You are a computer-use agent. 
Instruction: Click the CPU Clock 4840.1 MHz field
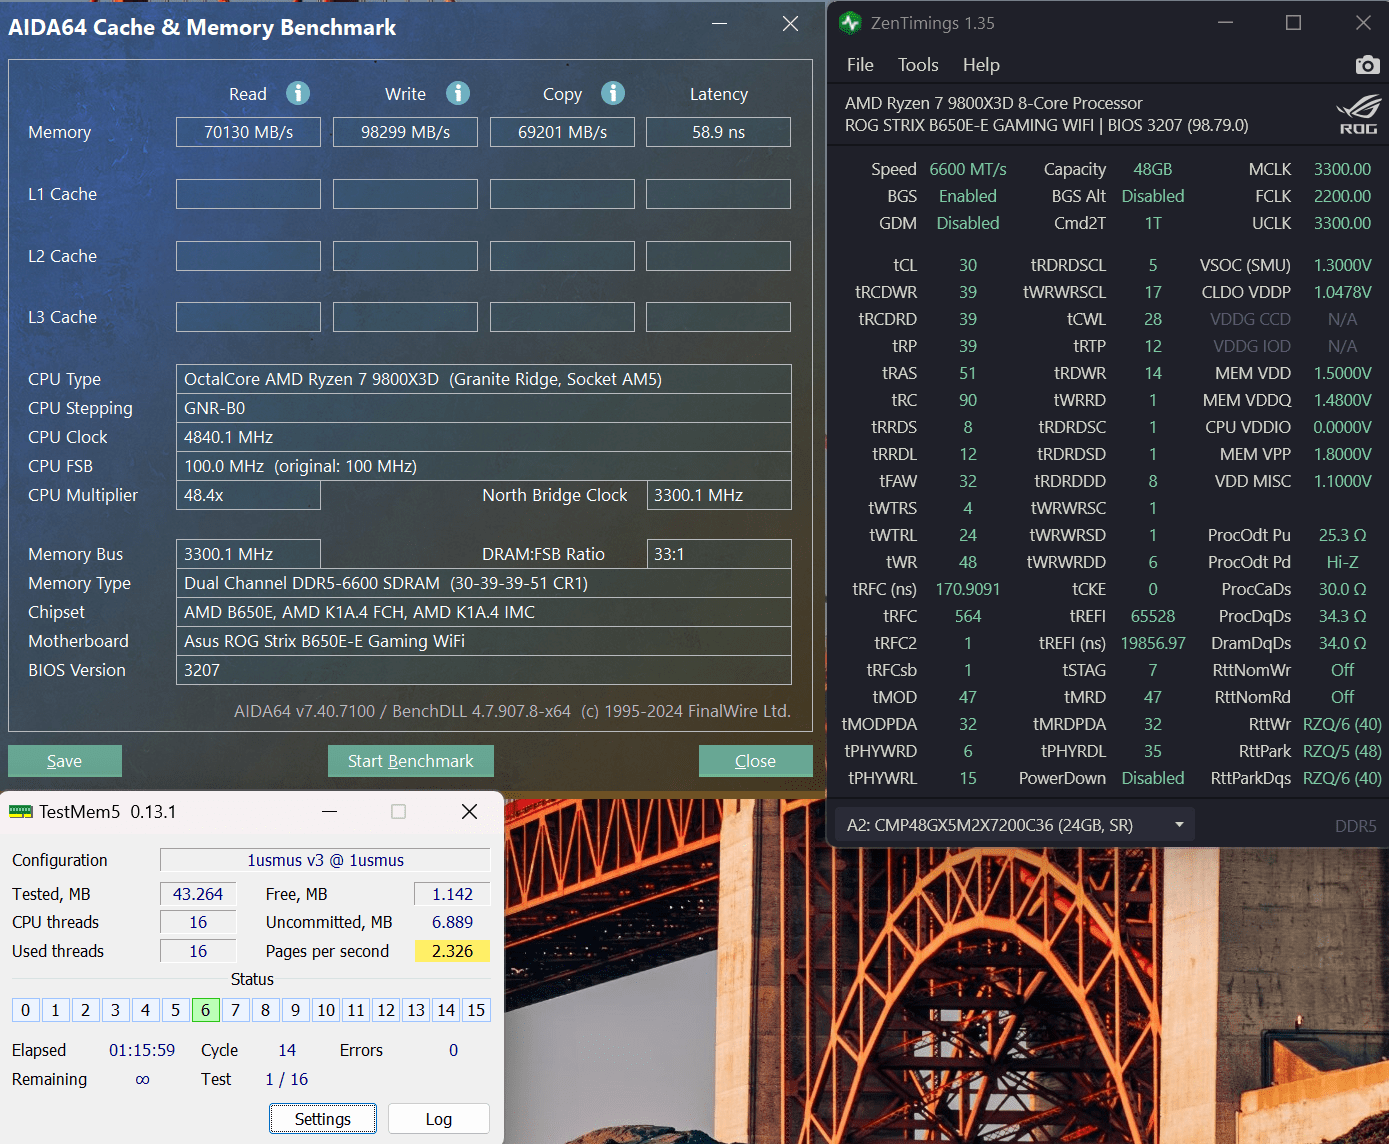484,437
